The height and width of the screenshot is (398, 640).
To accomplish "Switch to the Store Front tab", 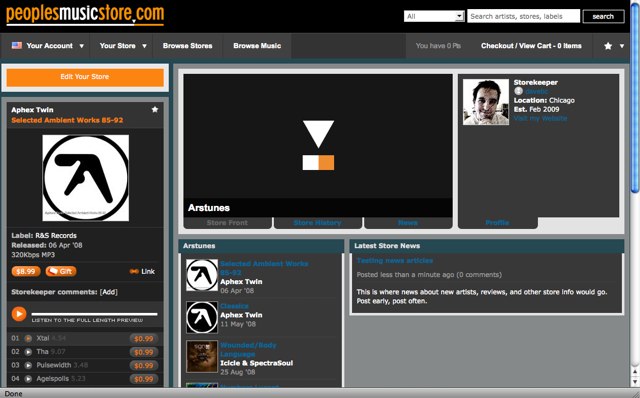I will [227, 222].
